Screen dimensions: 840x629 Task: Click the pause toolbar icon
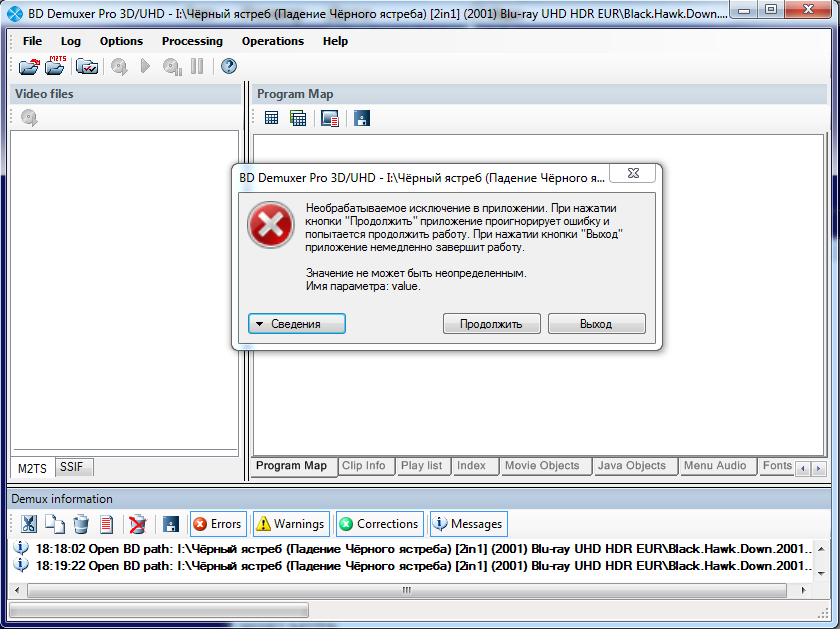tap(197, 66)
